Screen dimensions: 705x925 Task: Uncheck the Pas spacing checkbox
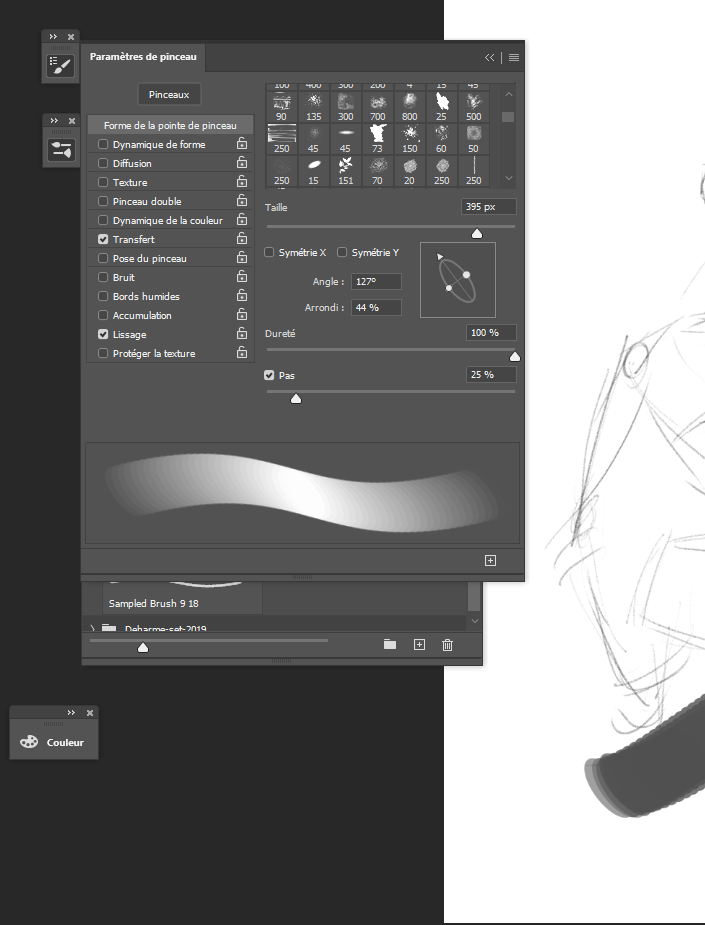click(x=269, y=375)
